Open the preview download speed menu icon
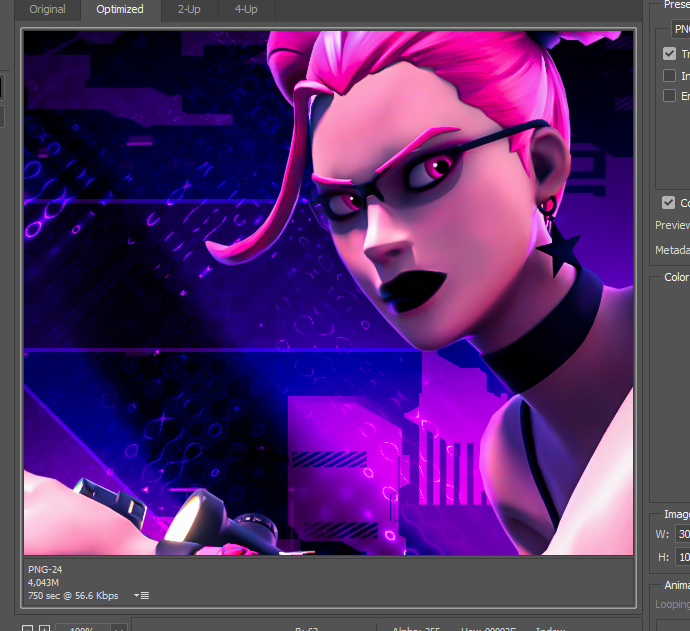Image resolution: width=690 pixels, height=631 pixels. point(142,595)
